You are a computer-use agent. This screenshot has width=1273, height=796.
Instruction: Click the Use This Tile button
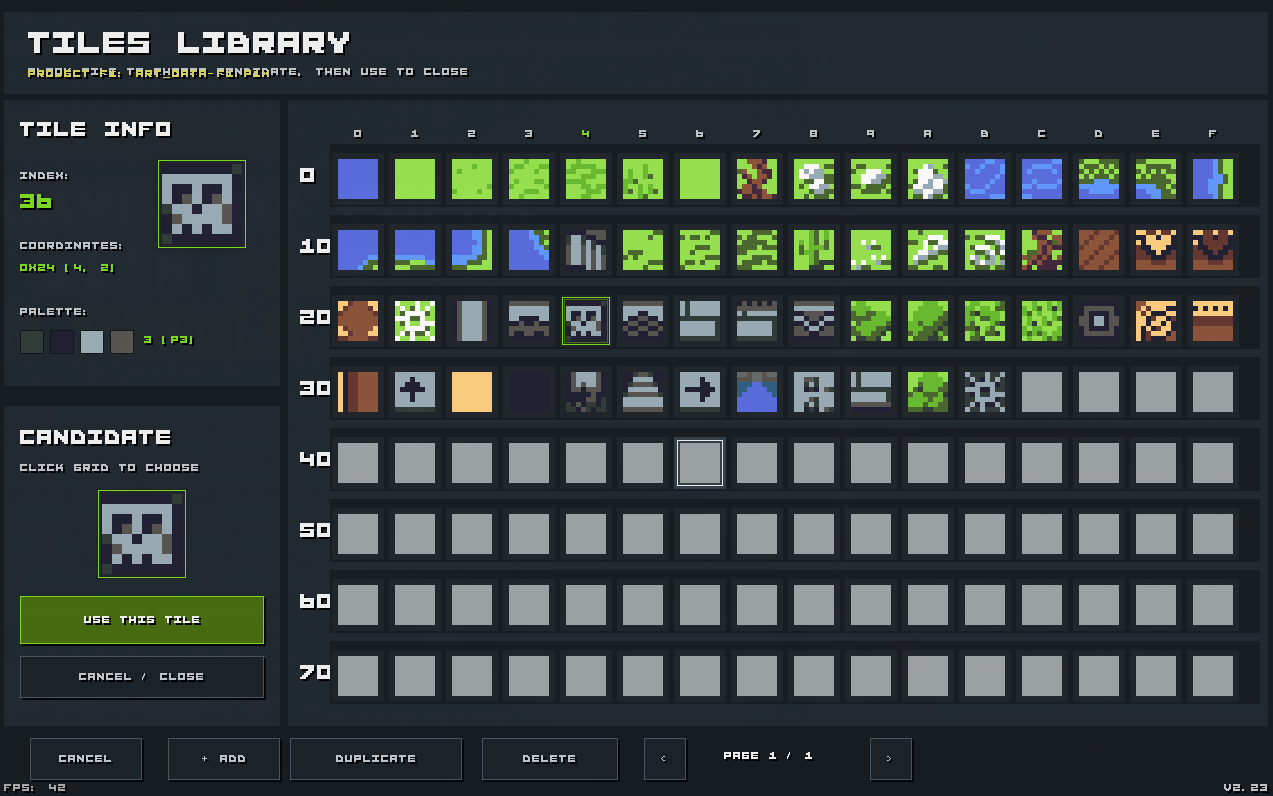click(142, 620)
